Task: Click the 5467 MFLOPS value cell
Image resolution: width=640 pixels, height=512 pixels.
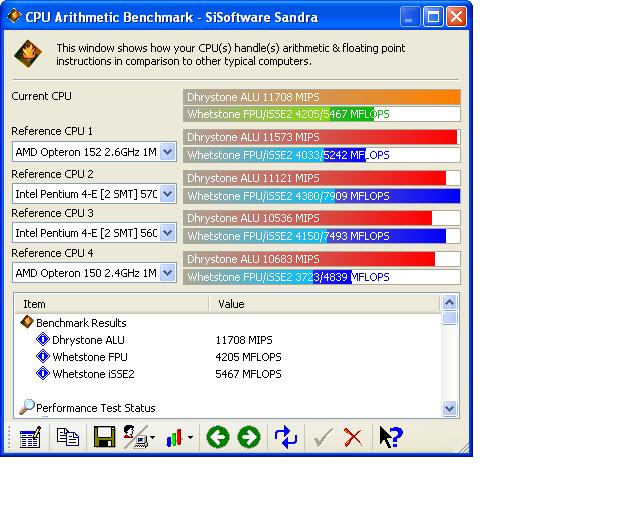Action: 248,374
